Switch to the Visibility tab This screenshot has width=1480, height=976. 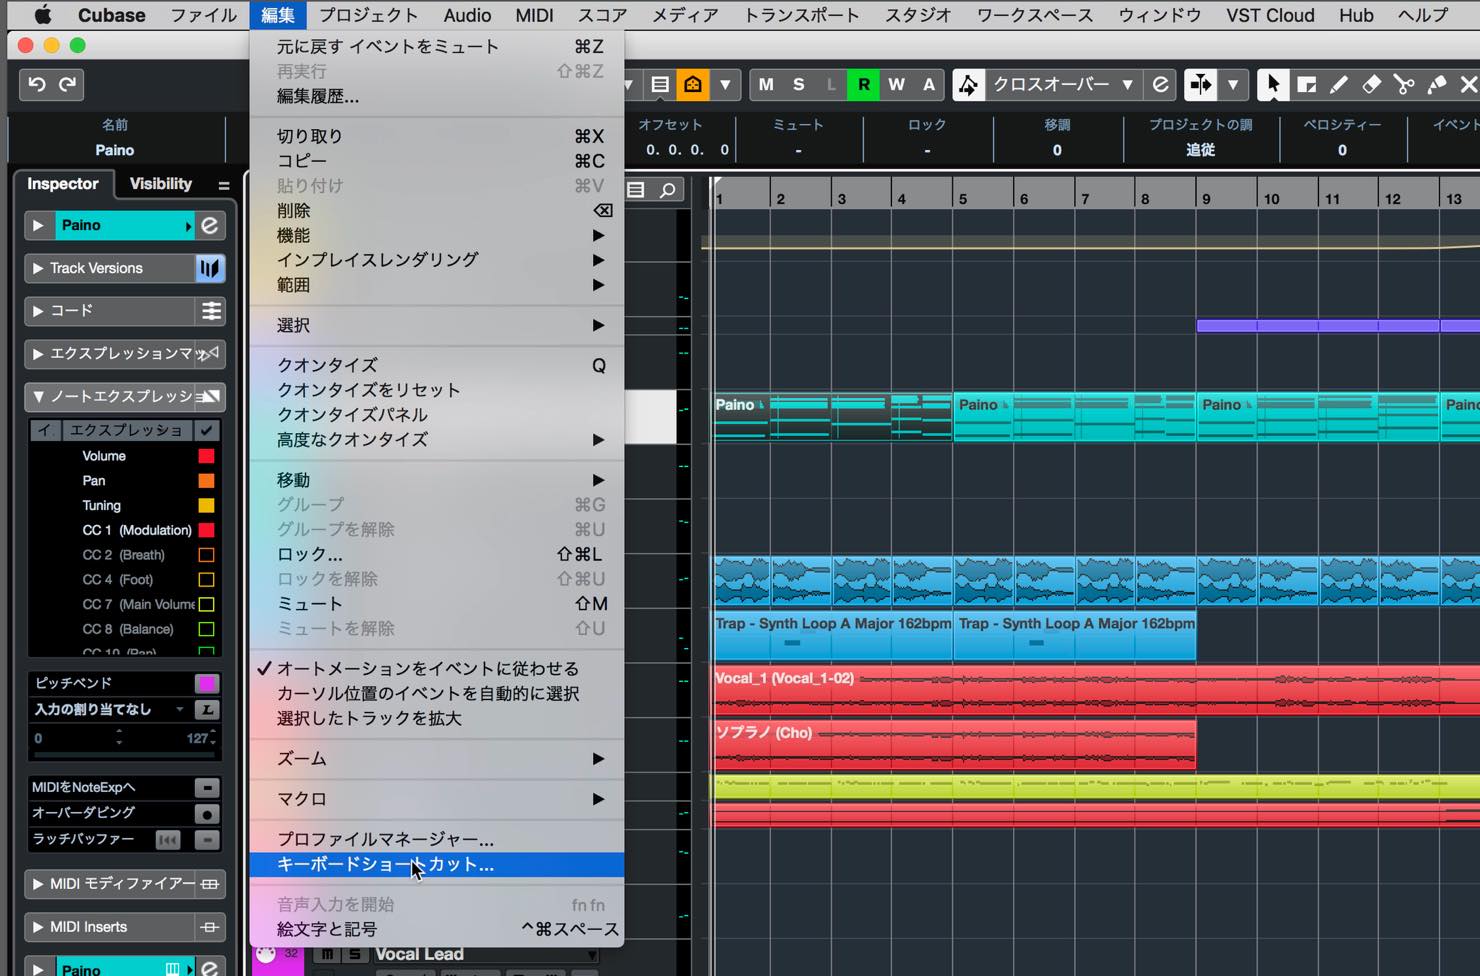(160, 184)
